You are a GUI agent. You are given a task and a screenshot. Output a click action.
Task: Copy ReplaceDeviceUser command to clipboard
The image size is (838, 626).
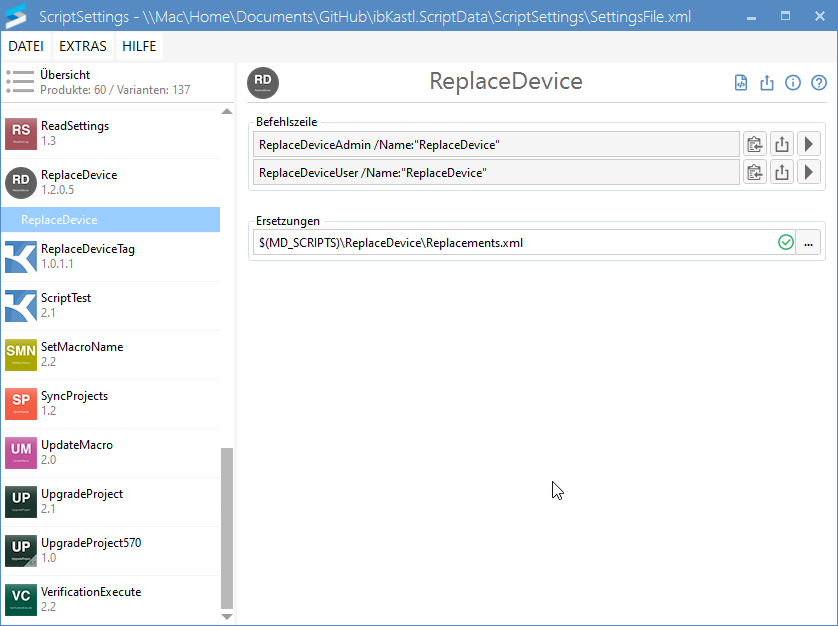pos(754,173)
